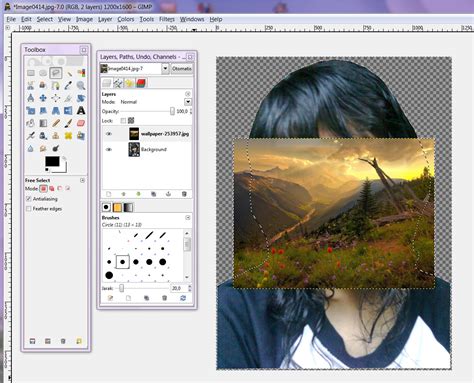Viewport: 474px width, 383px height.
Task: Select the Scissors Select tool
Action: 31,85
